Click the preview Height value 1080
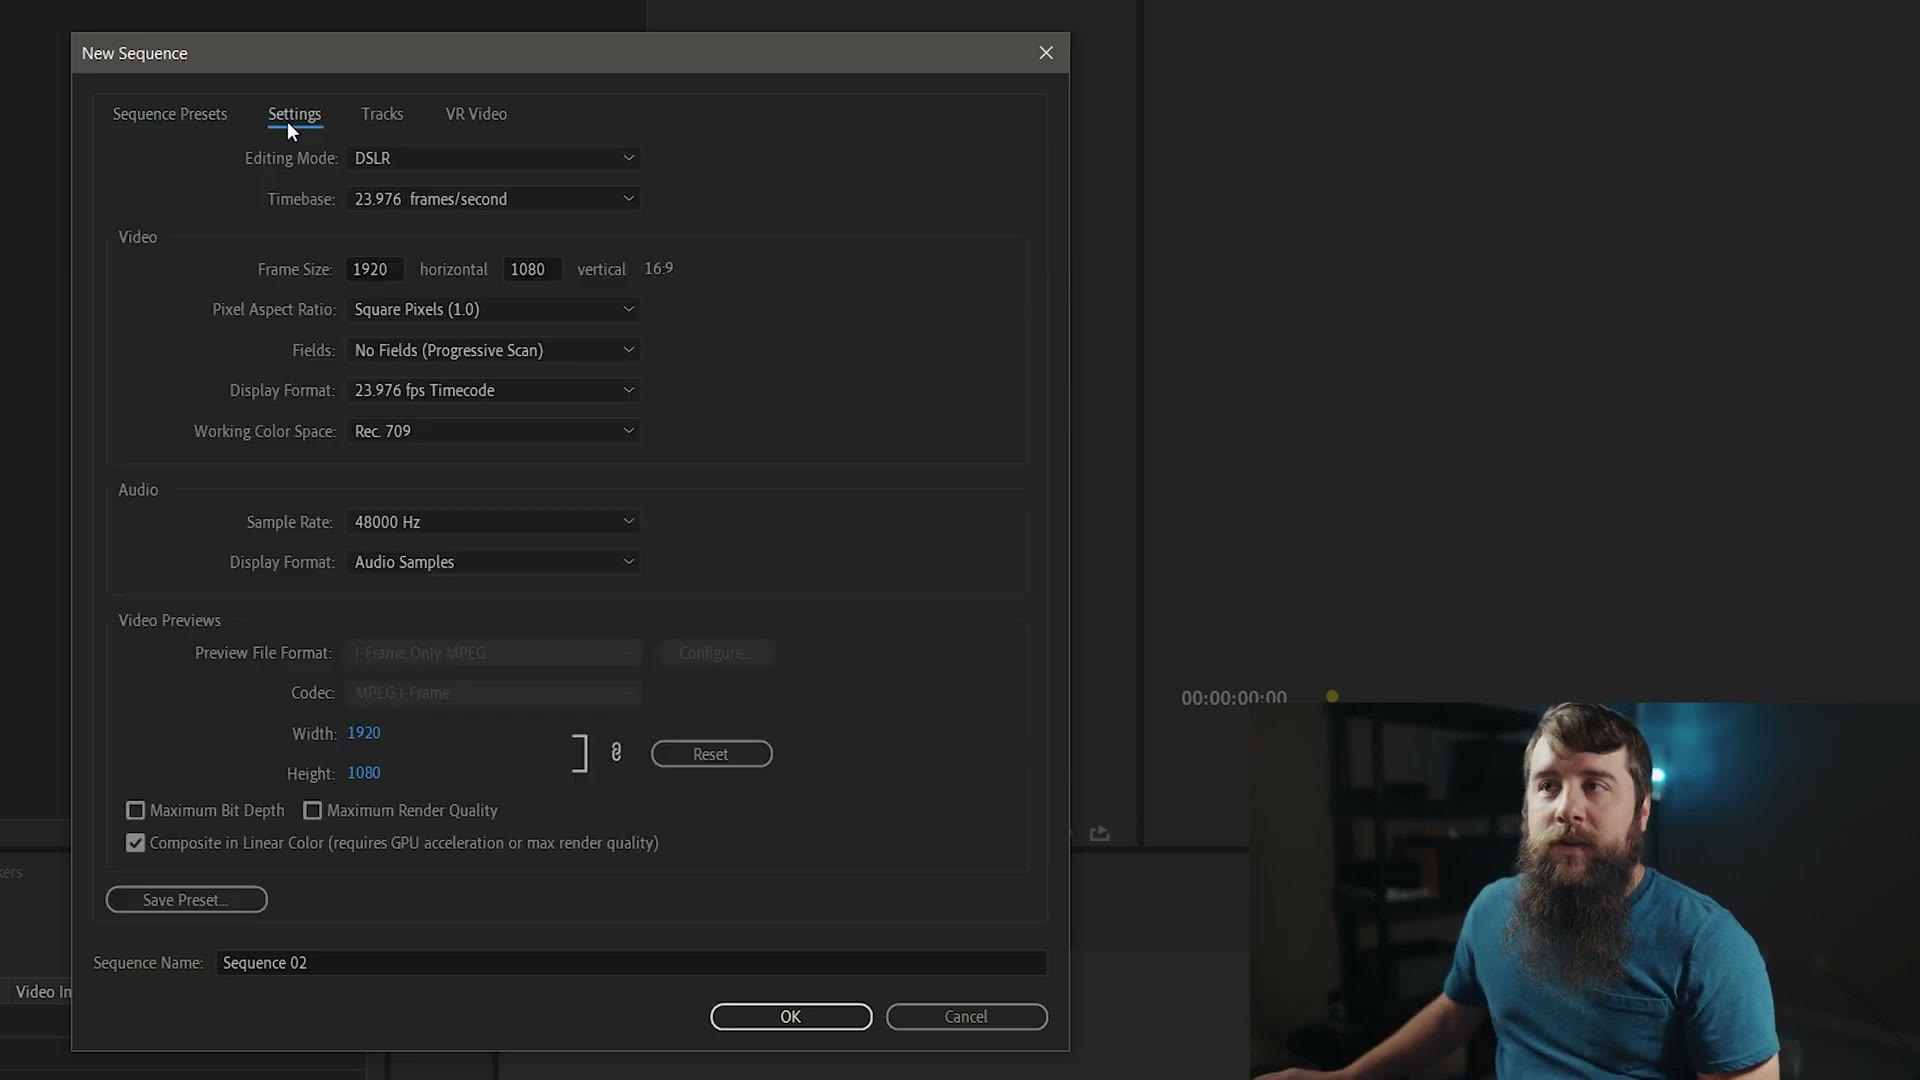The width and height of the screenshot is (1920, 1080). 364,773
